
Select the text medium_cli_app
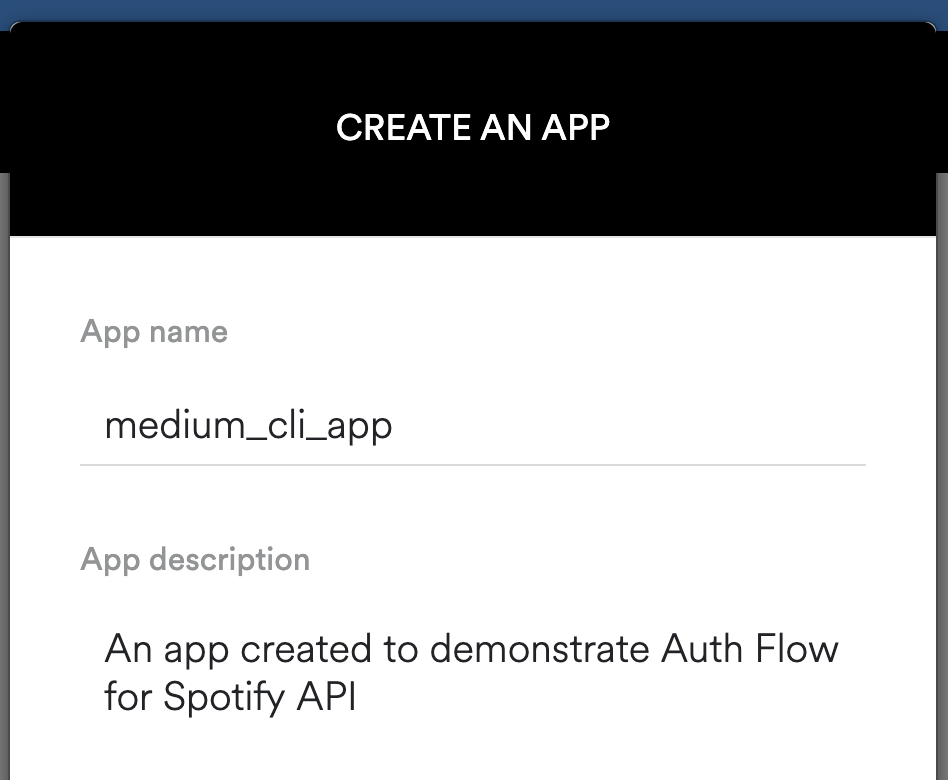pos(248,425)
